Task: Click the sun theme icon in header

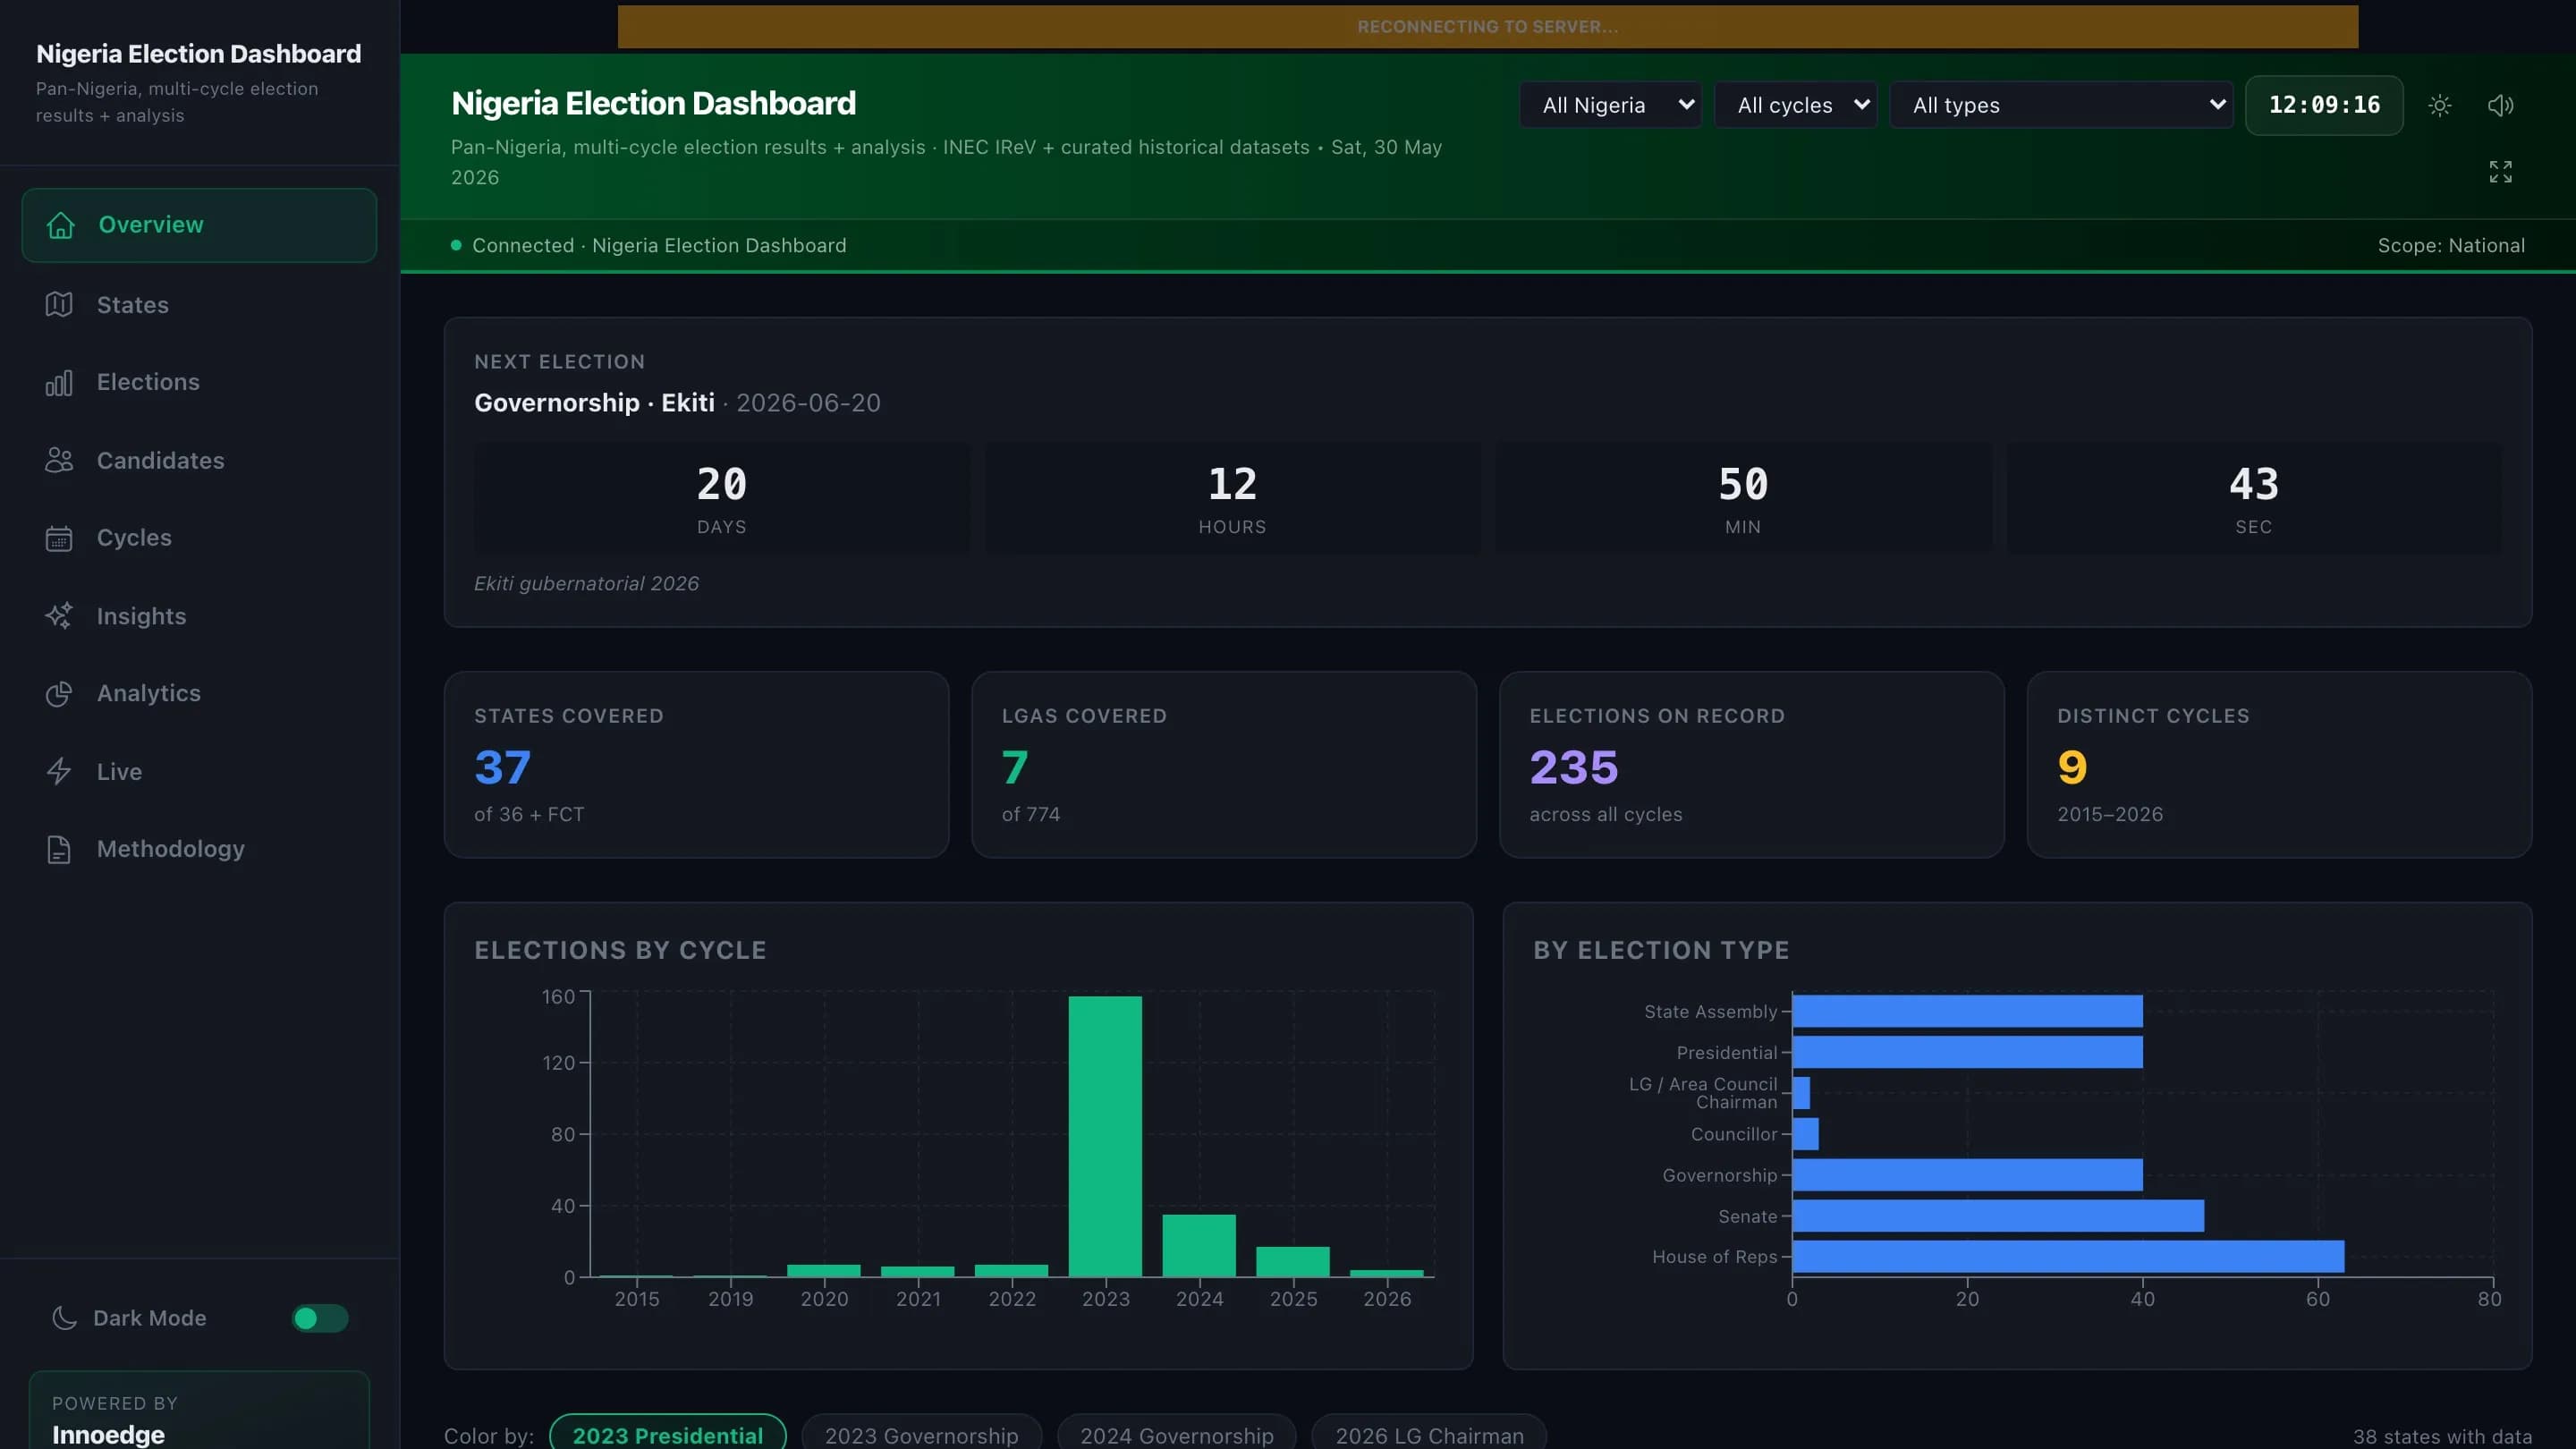Action: click(2440, 105)
